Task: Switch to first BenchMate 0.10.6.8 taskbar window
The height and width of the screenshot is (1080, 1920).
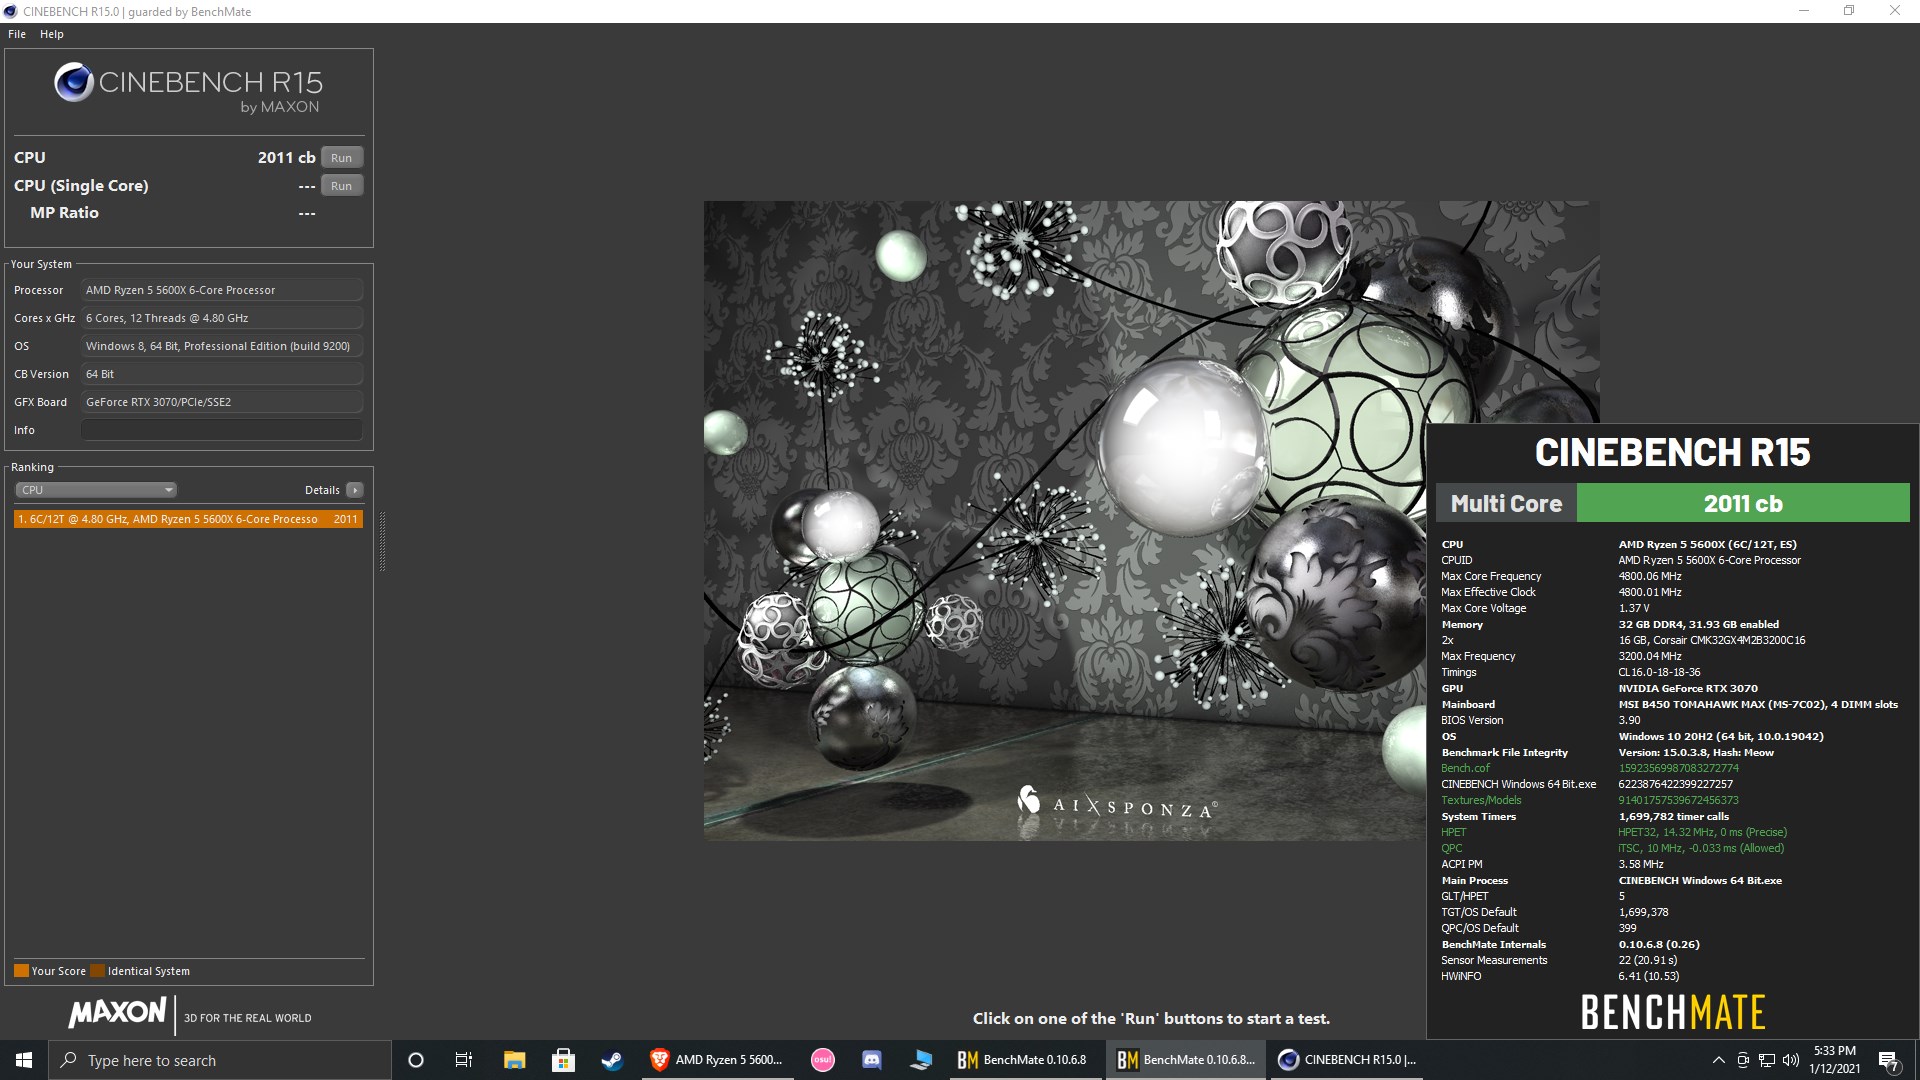Action: (x=1024, y=1060)
